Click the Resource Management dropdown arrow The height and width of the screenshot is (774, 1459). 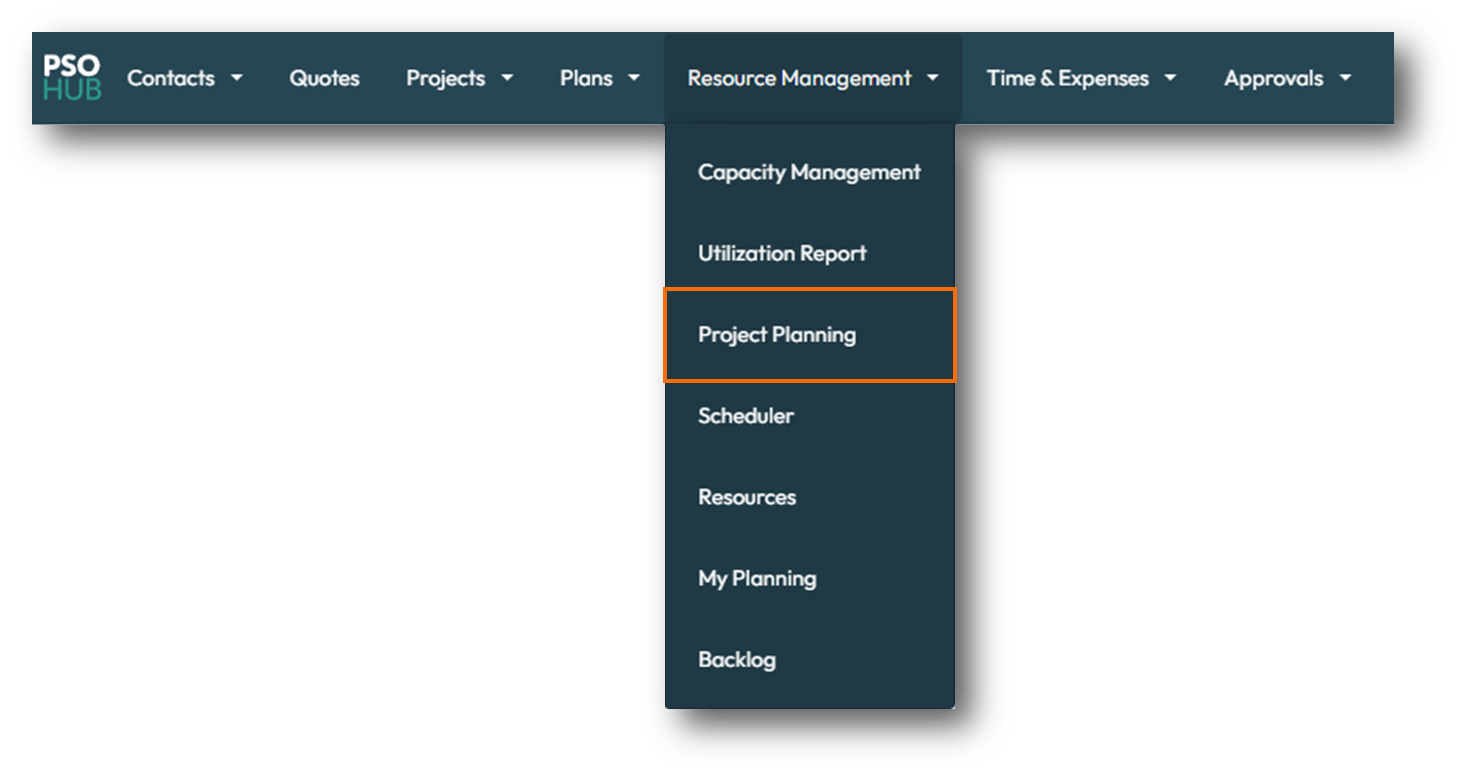pos(933,78)
